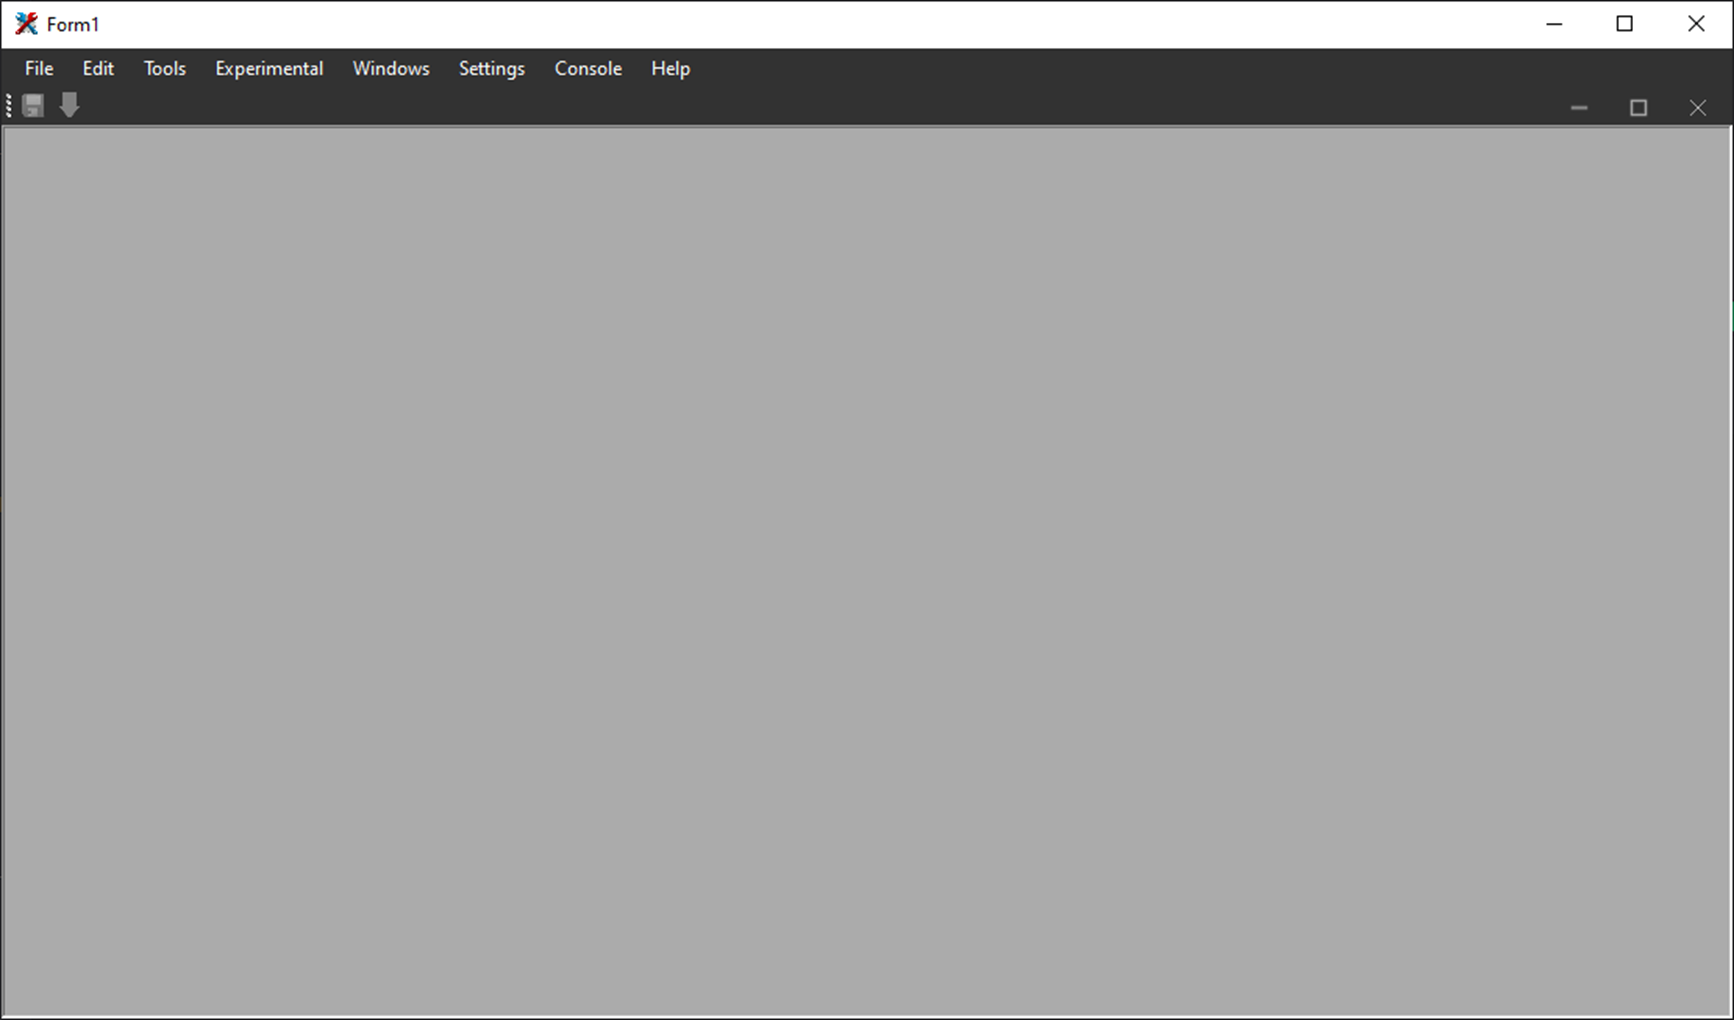Open the Edit menu

coord(97,68)
